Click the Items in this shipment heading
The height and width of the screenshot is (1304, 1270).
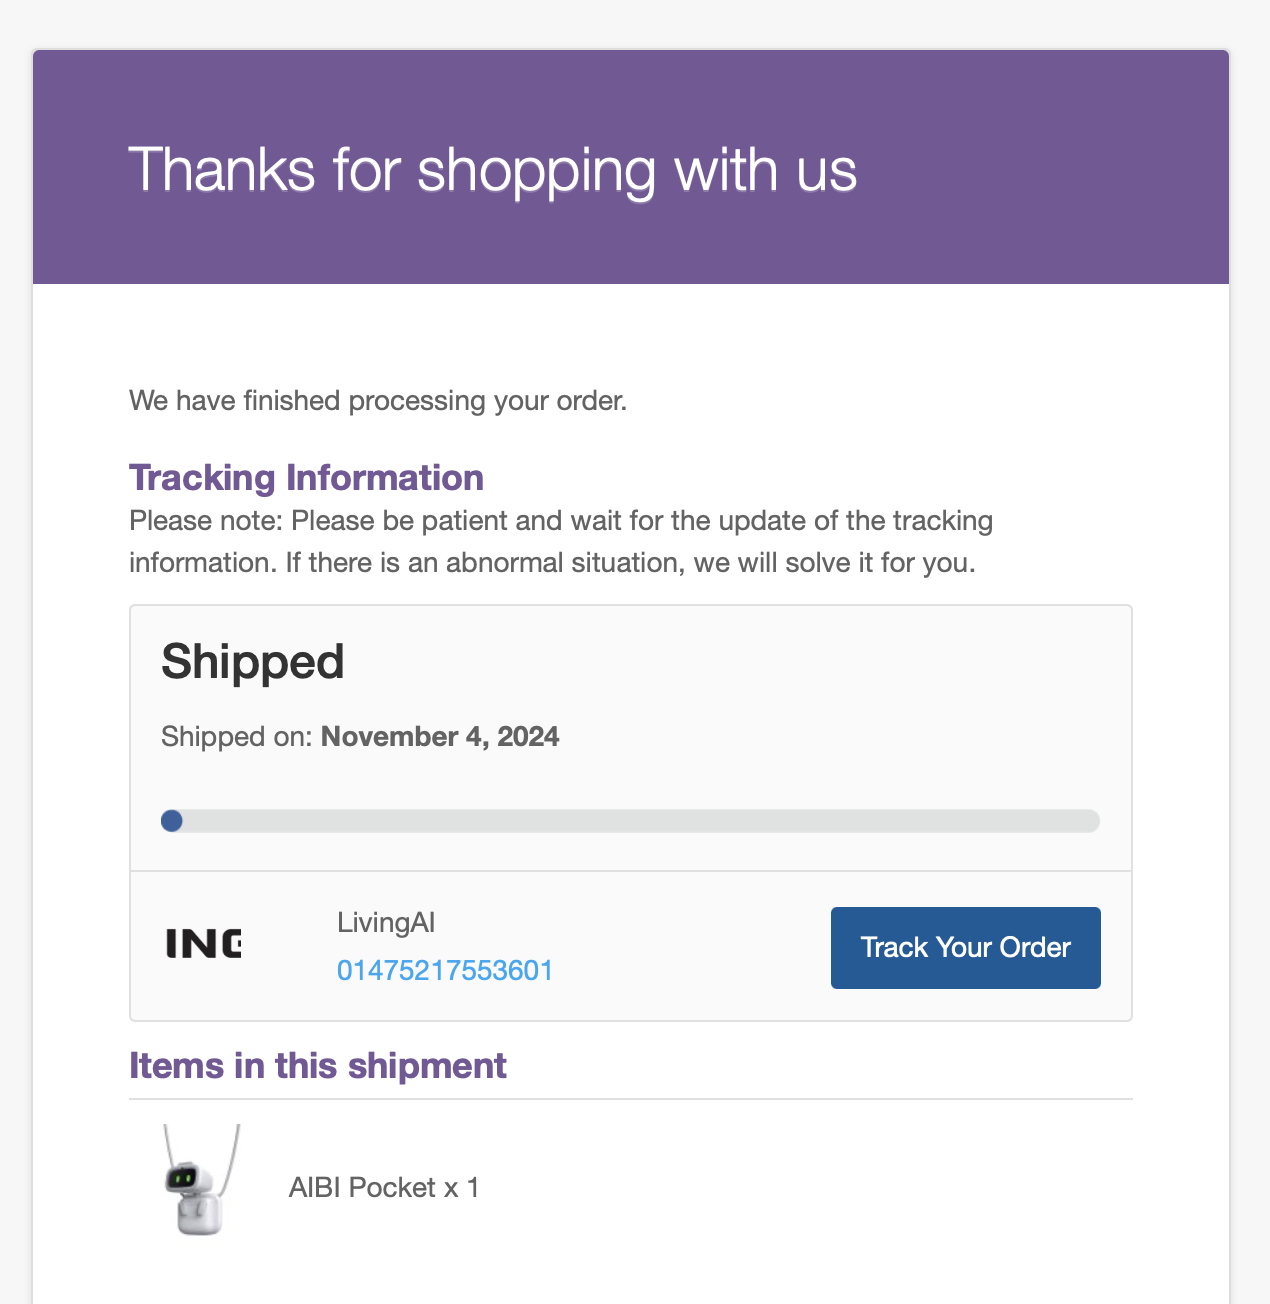318,1066
